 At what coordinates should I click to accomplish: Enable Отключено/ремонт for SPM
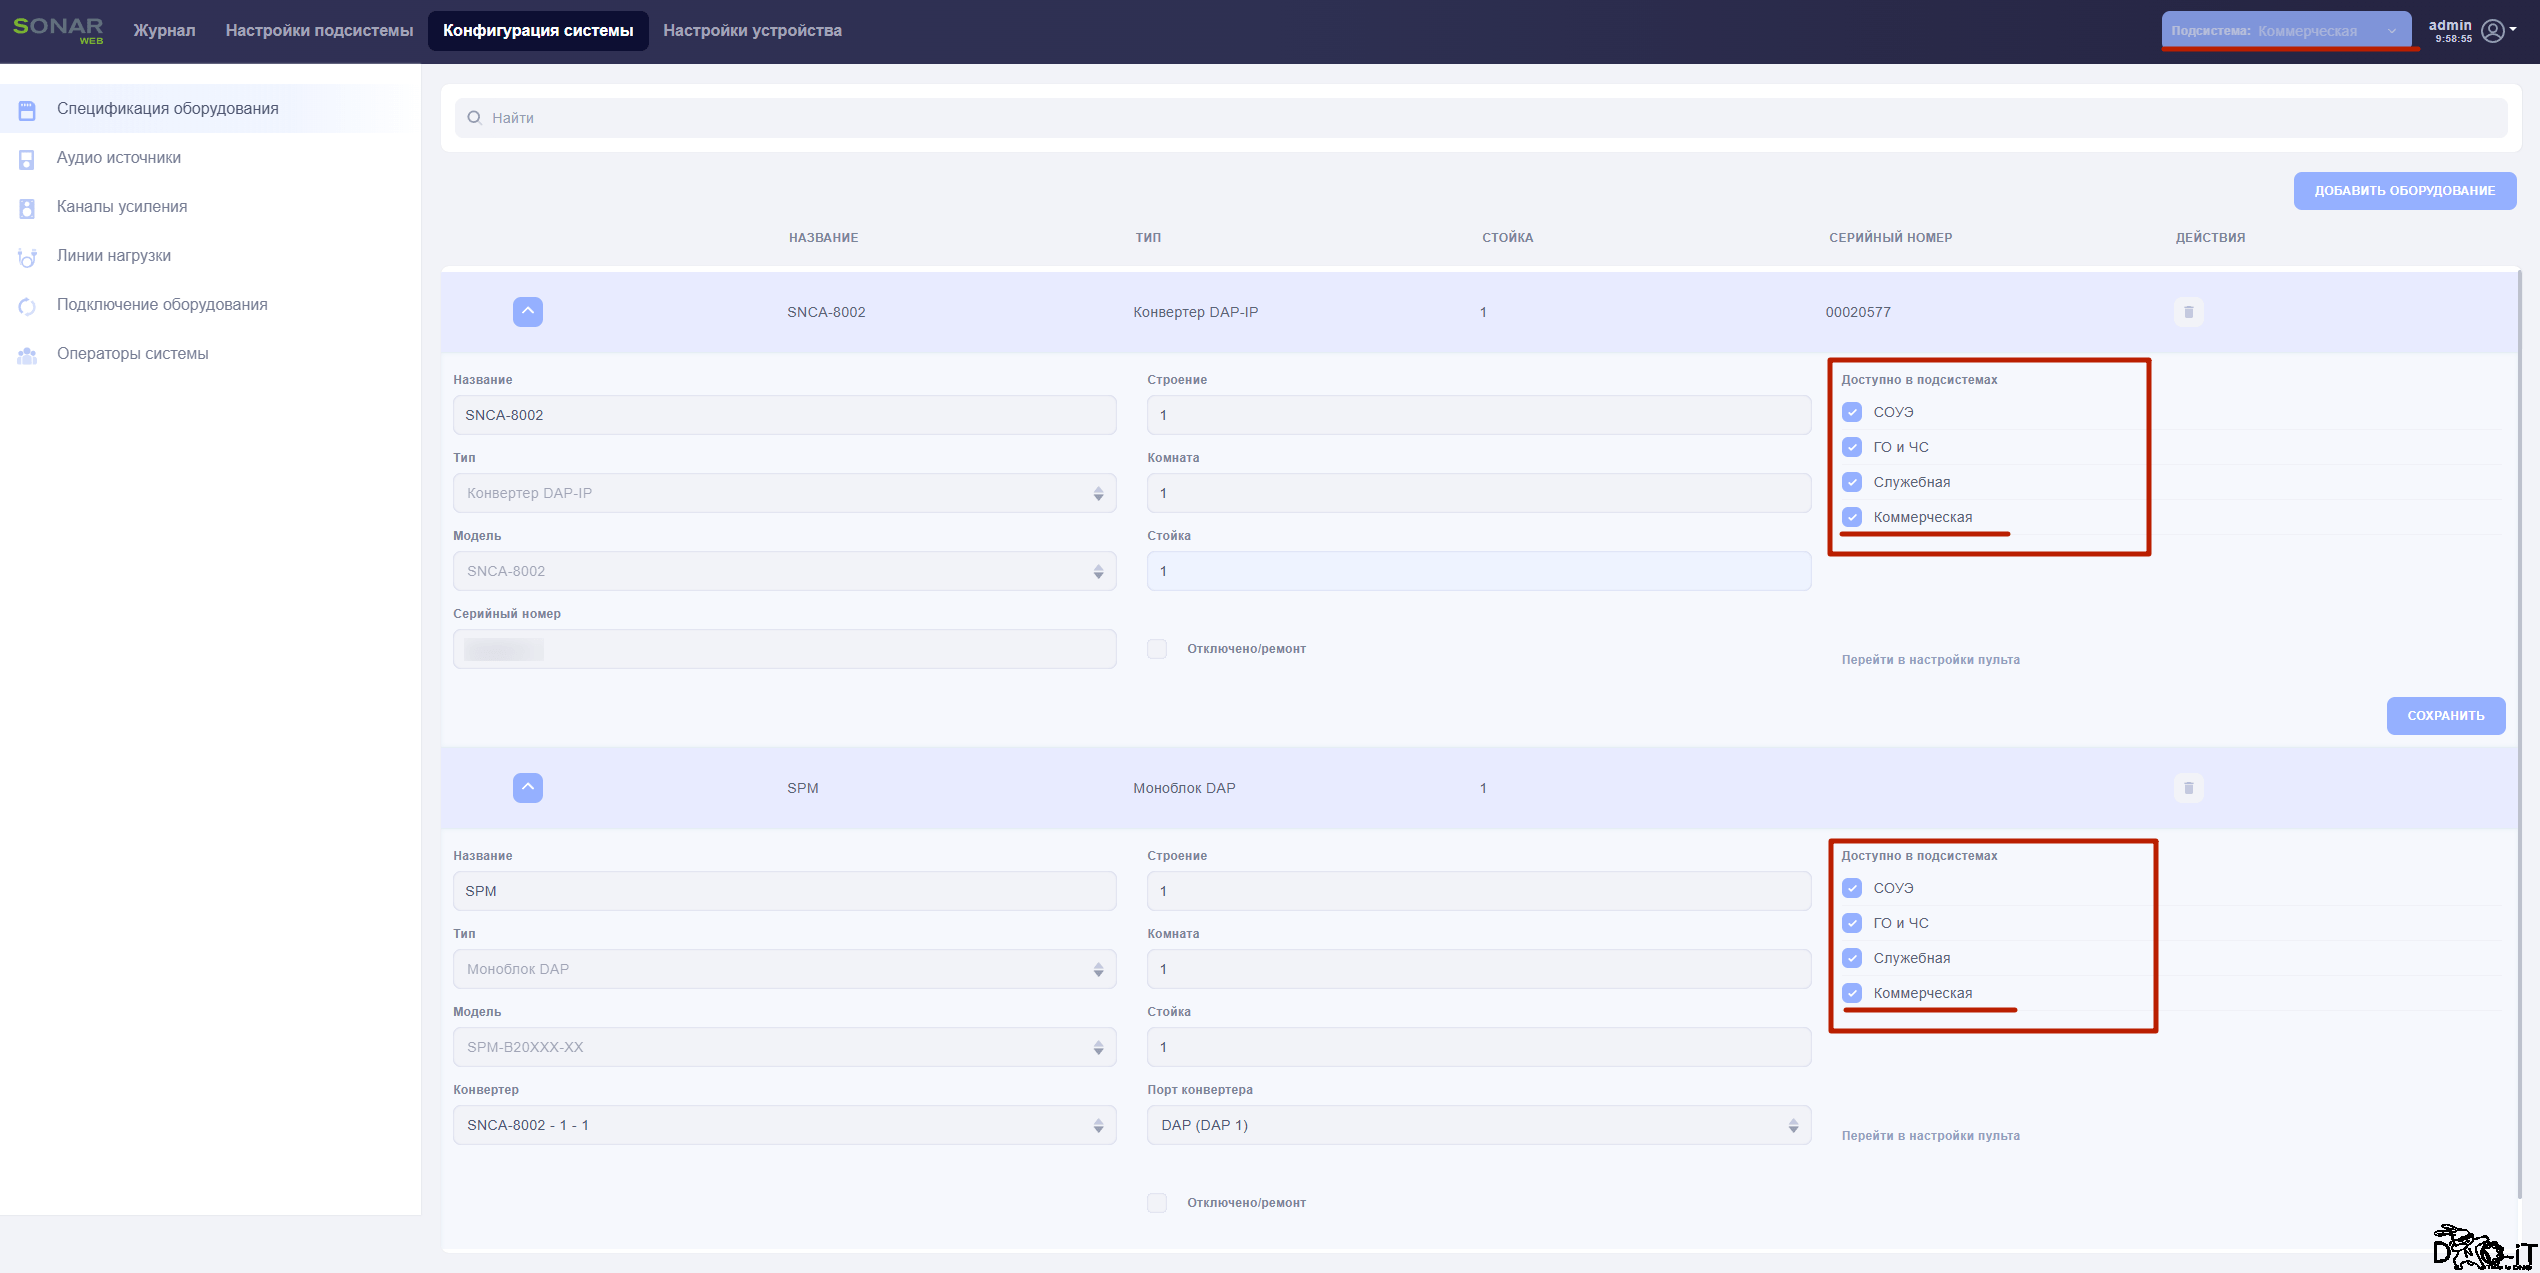1157,1203
